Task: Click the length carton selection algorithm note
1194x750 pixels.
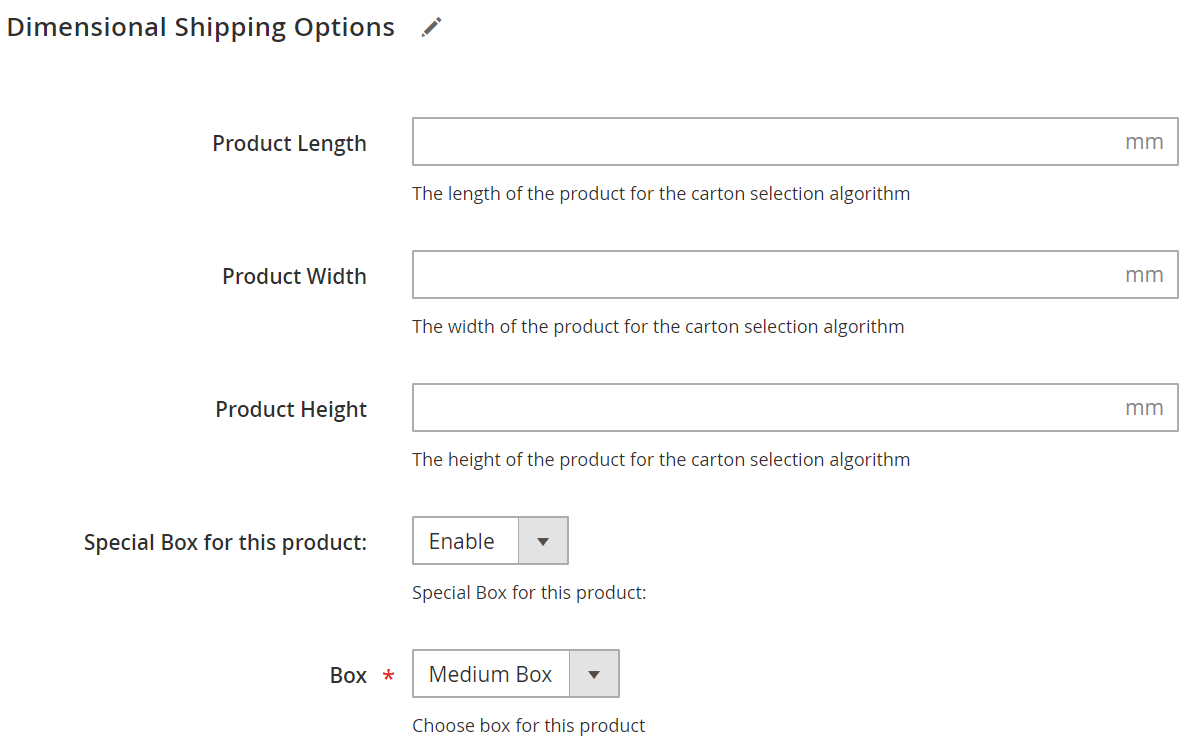Action: 661,193
